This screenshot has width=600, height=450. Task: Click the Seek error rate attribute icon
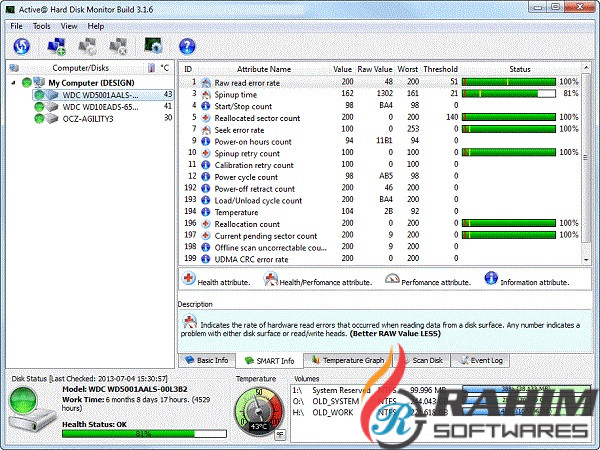pos(206,130)
